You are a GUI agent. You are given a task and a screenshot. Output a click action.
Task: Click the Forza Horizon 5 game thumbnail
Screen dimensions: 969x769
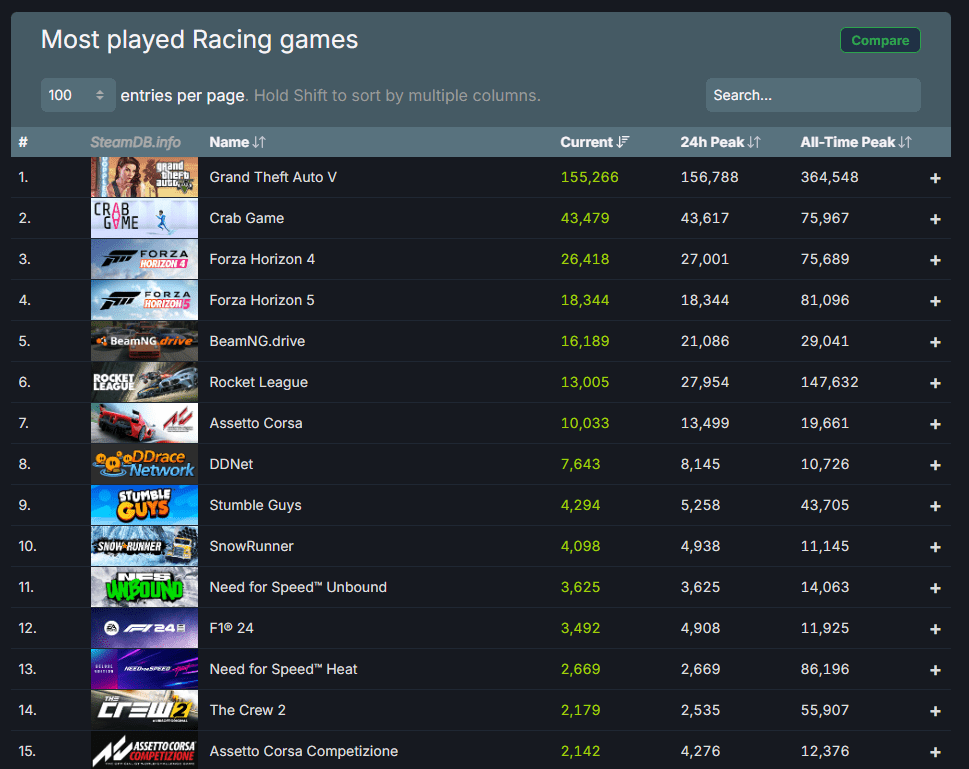tap(144, 300)
